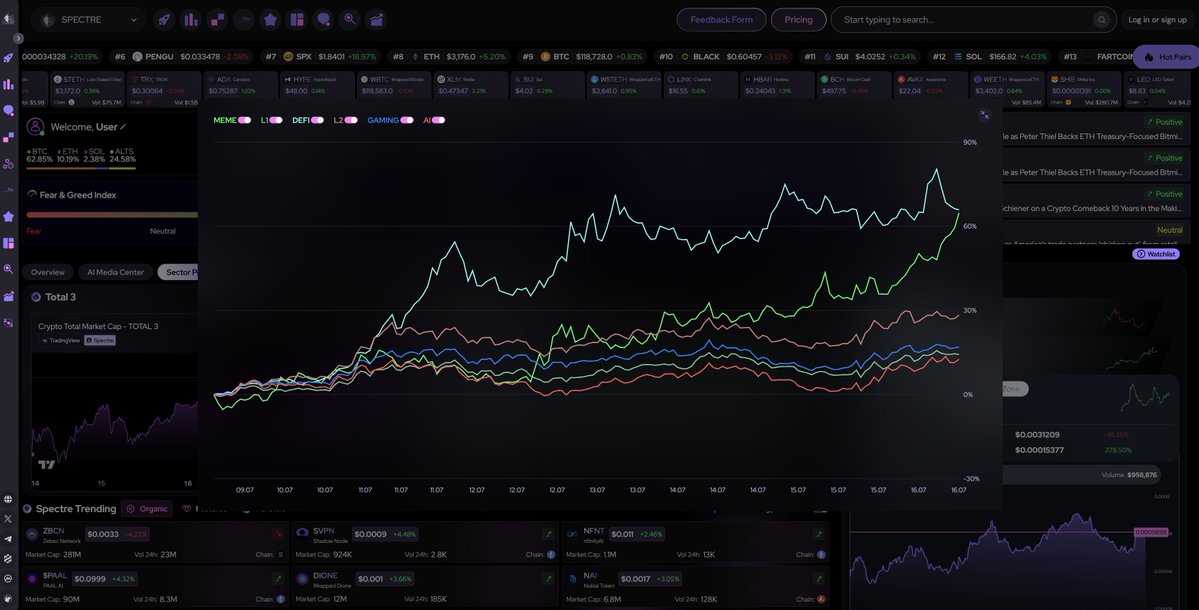Click the trending chart icon in left sidebar
1199x610 pixels.
8,296
